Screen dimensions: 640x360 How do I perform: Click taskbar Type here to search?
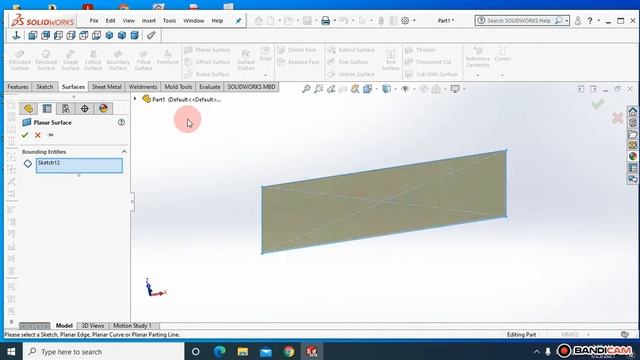pyautogui.click(x=104, y=351)
